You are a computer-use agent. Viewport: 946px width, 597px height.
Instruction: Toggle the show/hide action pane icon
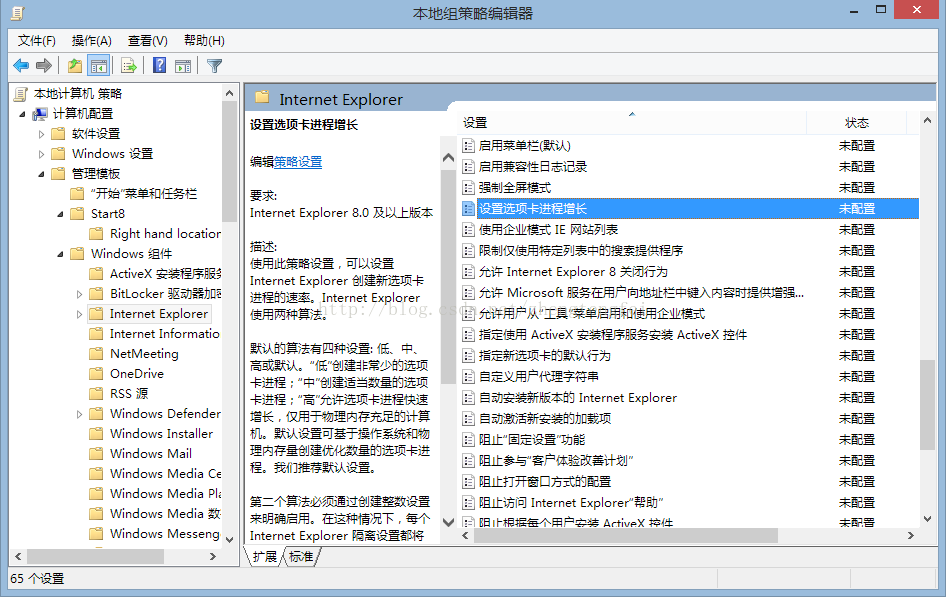[x=183, y=65]
